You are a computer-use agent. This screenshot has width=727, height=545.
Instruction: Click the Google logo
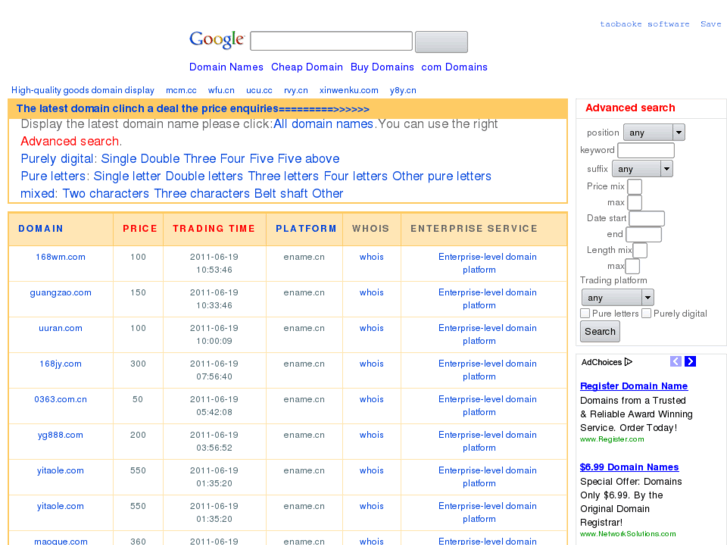(x=217, y=40)
